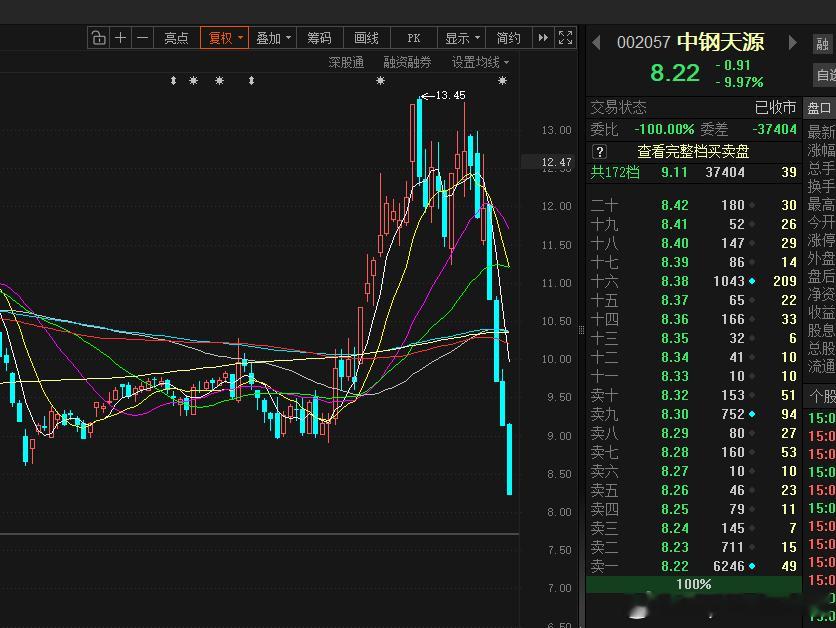
Task: Activate the 画线 drawing tool
Action: [366, 38]
